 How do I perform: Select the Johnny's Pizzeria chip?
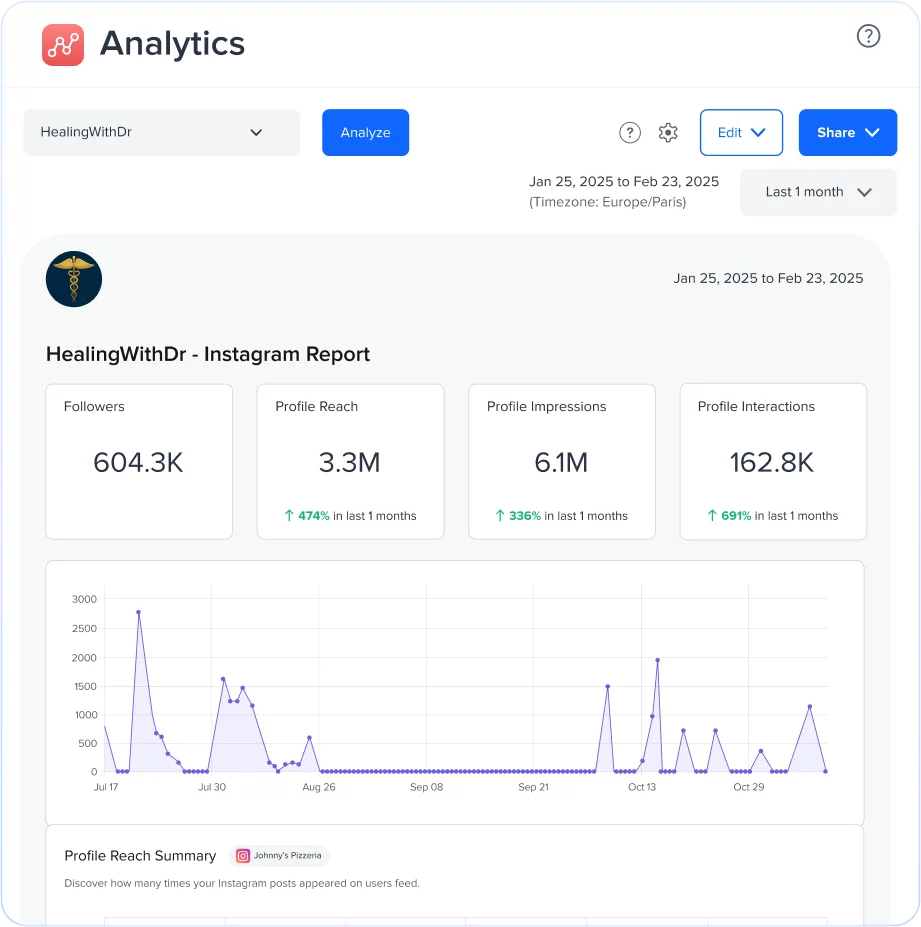pyautogui.click(x=282, y=856)
